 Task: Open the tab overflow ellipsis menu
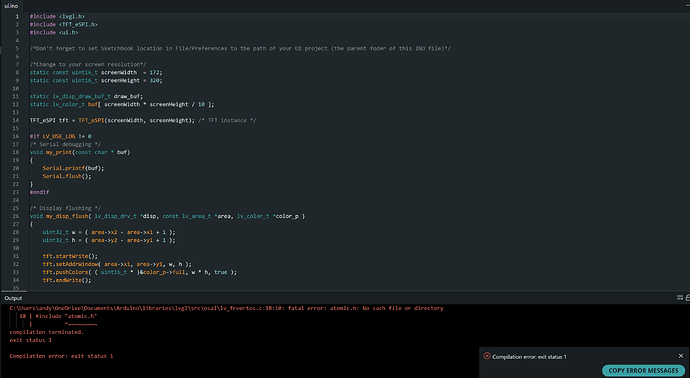pos(687,5)
